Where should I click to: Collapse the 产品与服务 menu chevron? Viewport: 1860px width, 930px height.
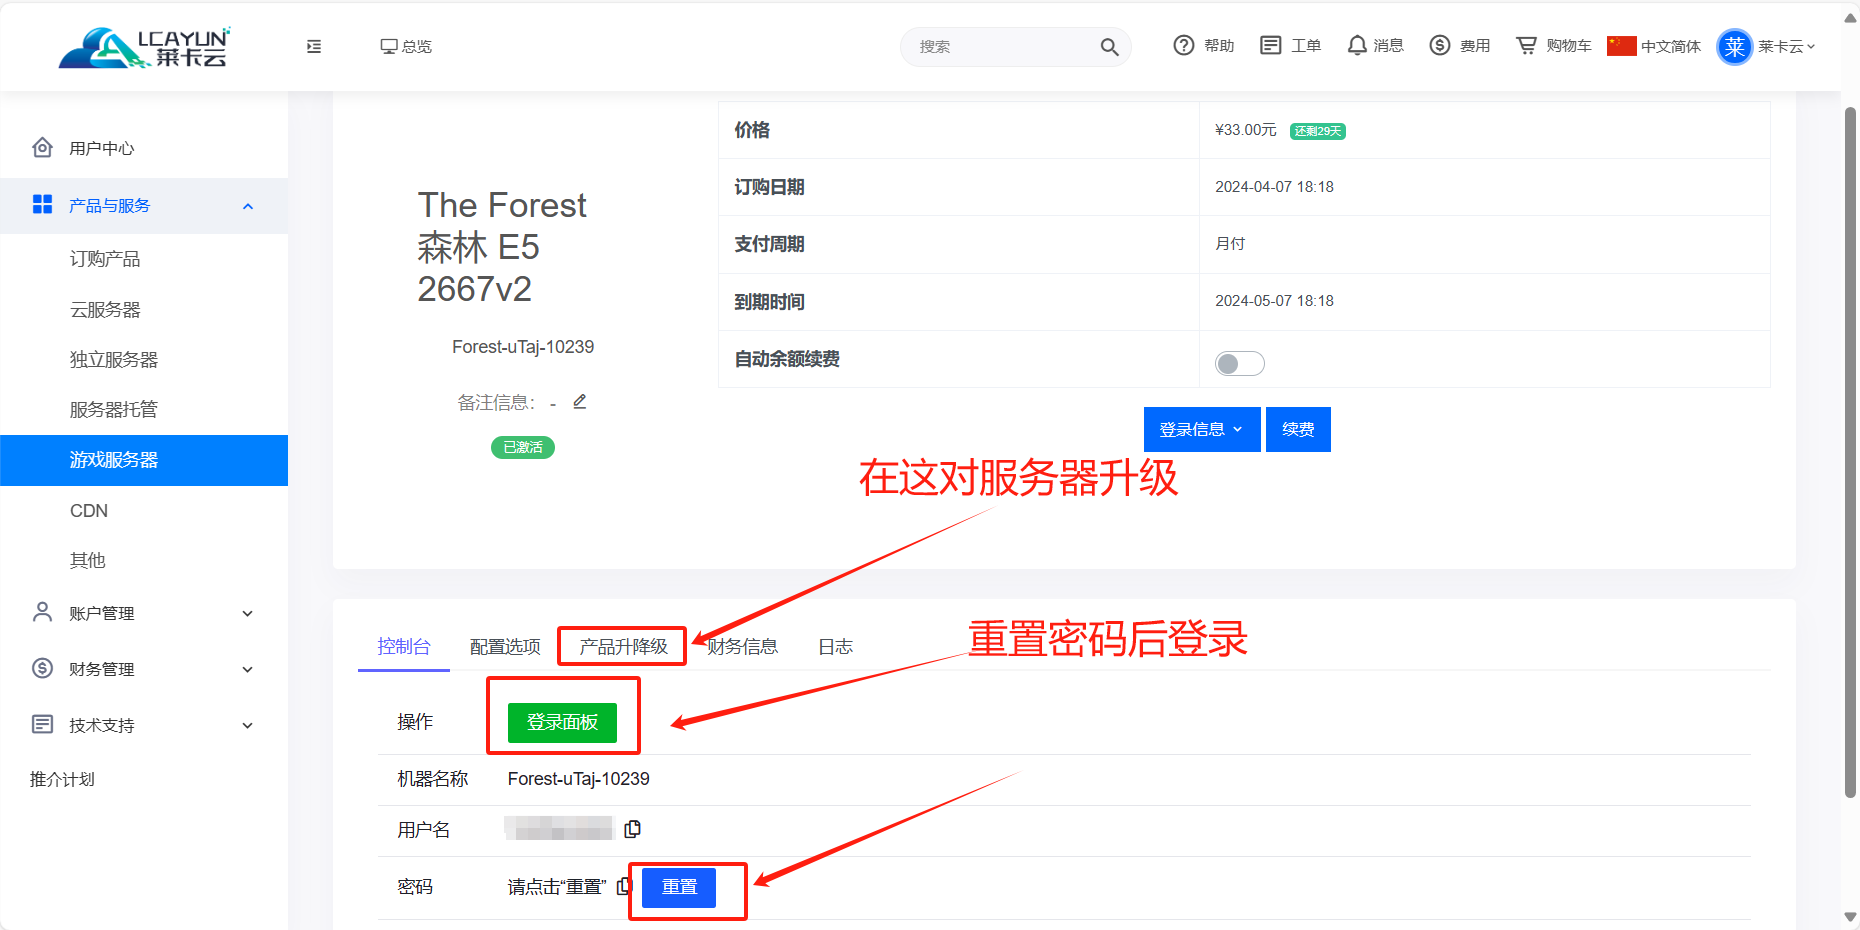(248, 206)
